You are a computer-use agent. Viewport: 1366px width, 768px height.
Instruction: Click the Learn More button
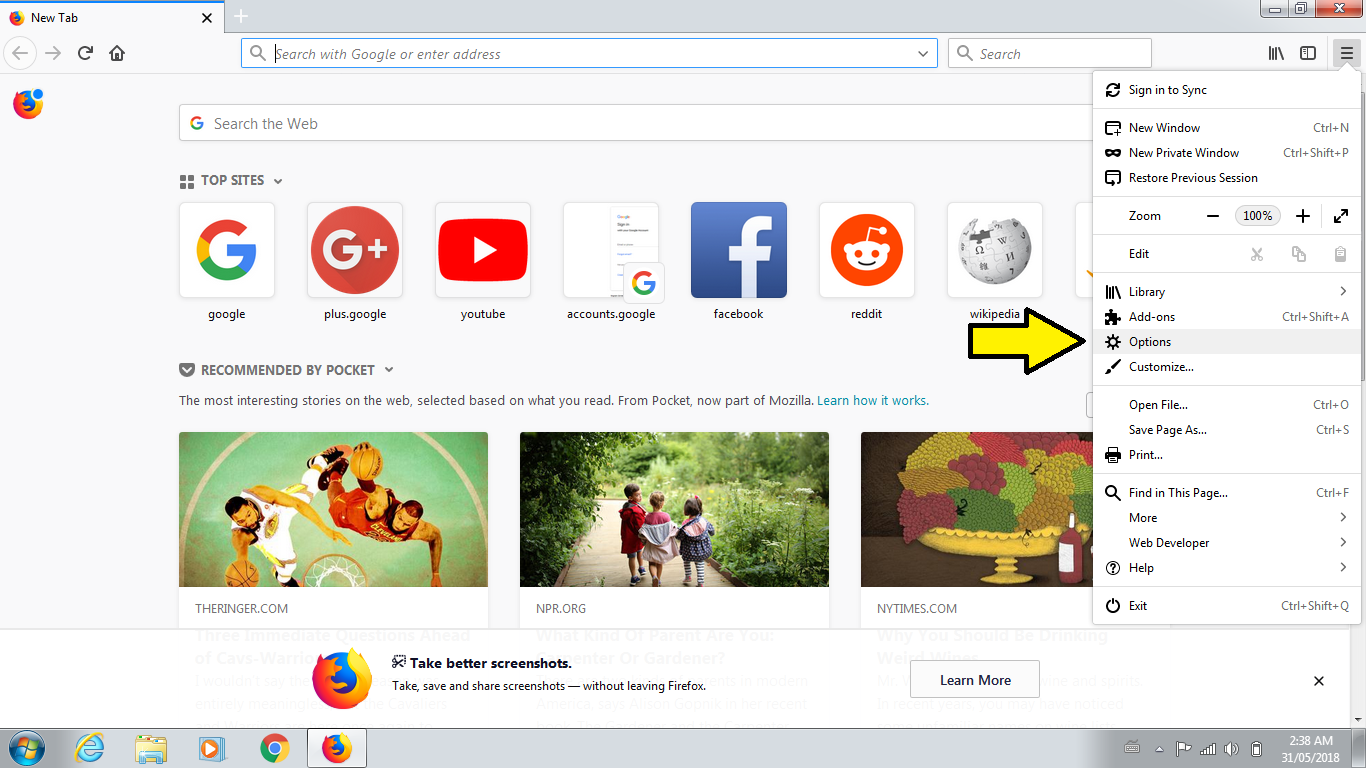click(x=975, y=680)
